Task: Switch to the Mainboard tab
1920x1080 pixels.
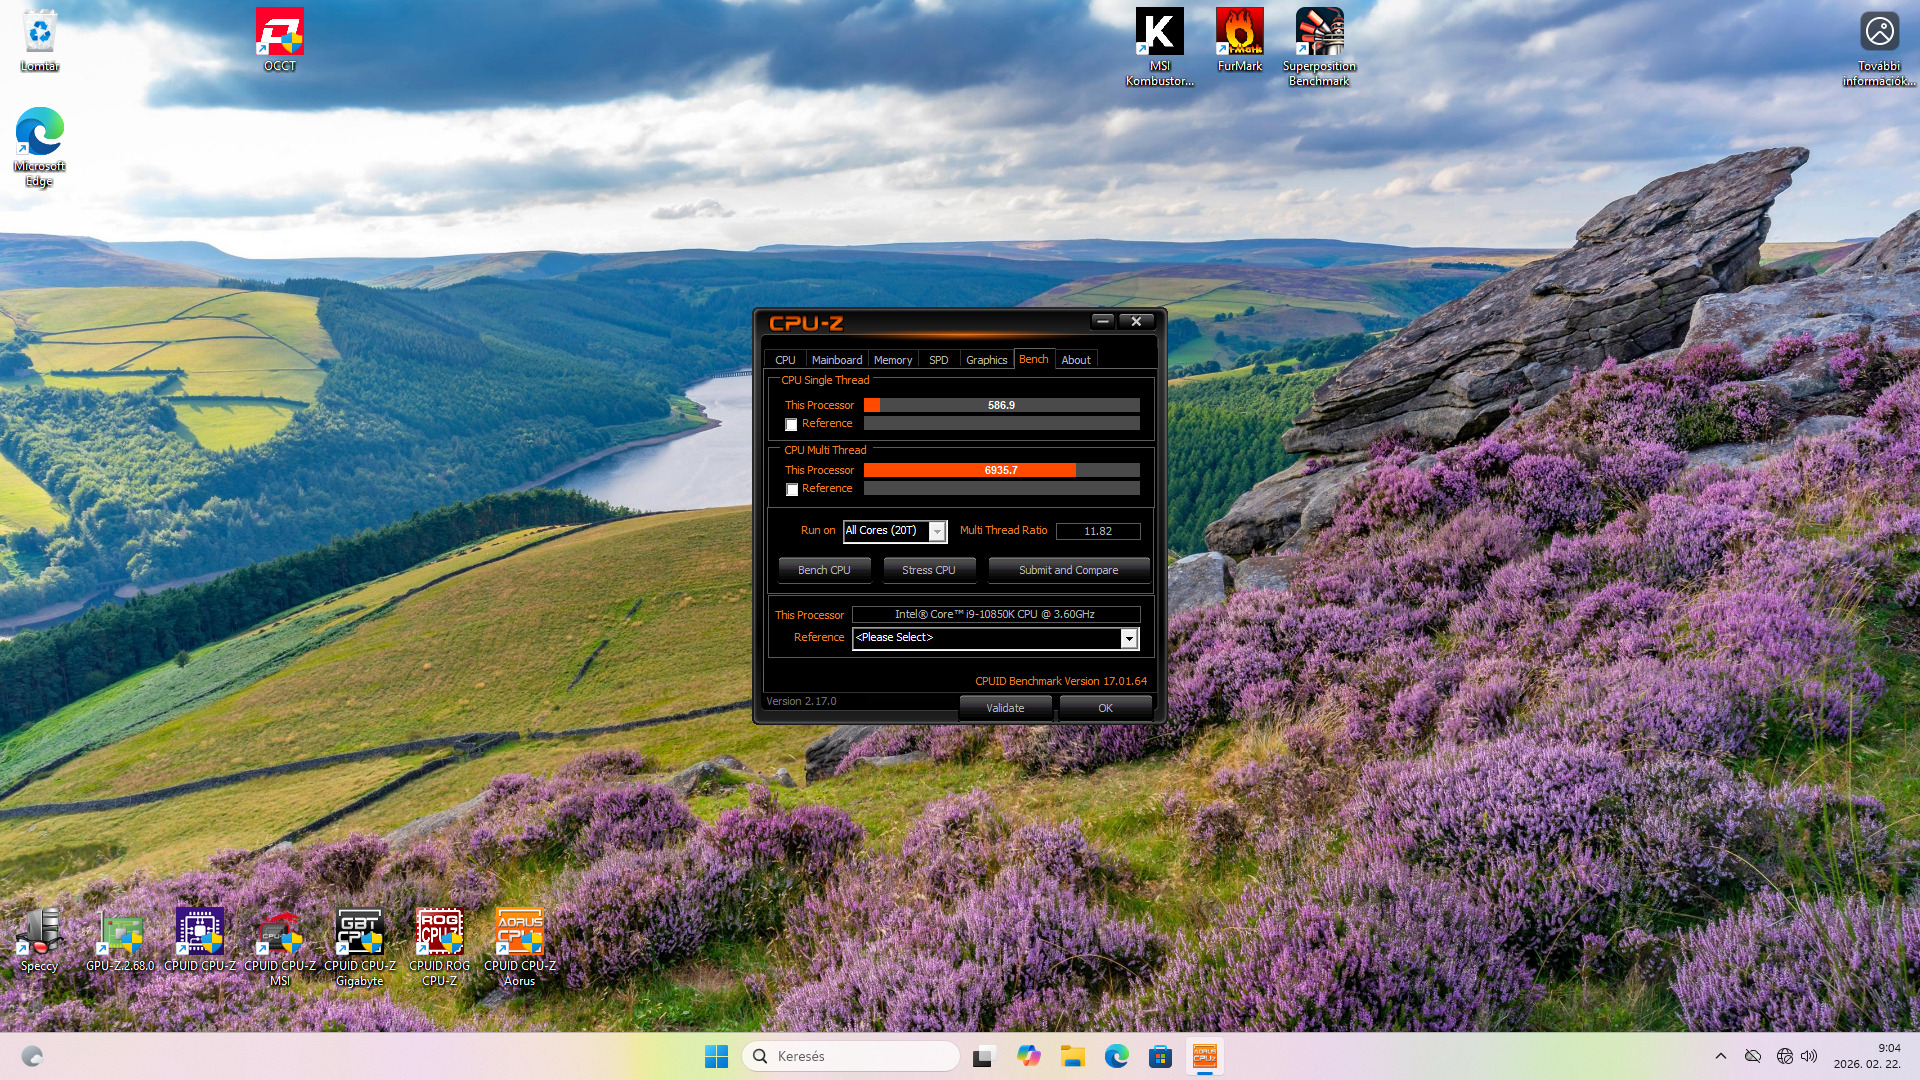Action: click(x=836, y=360)
